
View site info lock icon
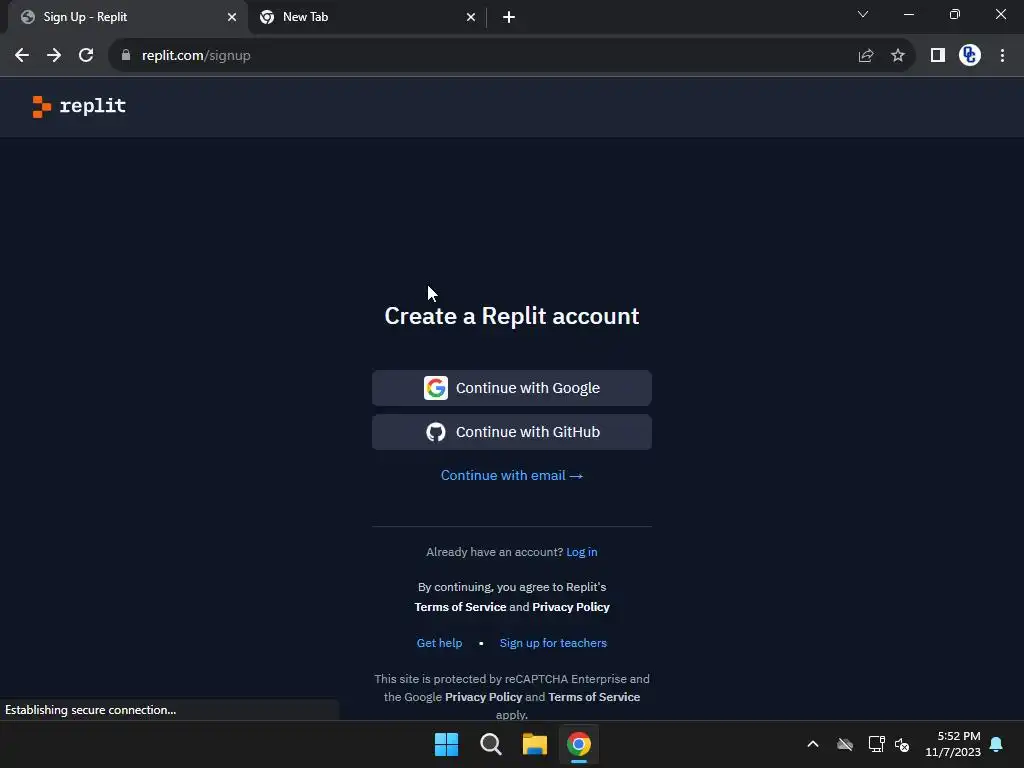(126, 56)
